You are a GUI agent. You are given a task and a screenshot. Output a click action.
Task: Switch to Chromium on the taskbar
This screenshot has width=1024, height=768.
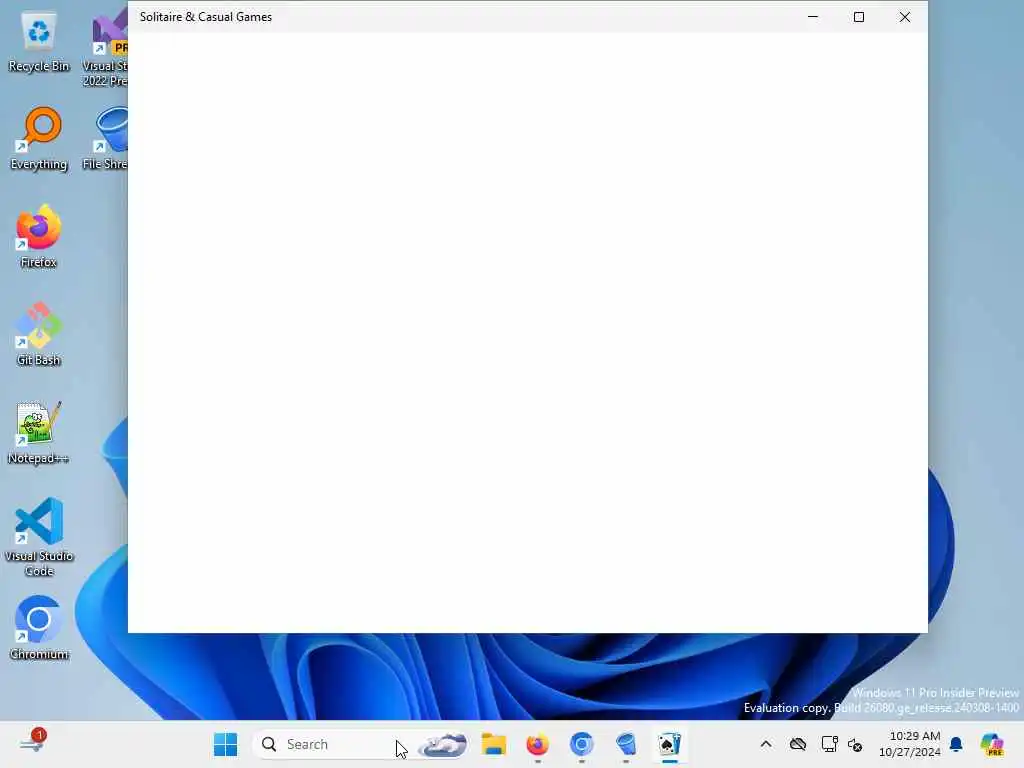coord(581,744)
